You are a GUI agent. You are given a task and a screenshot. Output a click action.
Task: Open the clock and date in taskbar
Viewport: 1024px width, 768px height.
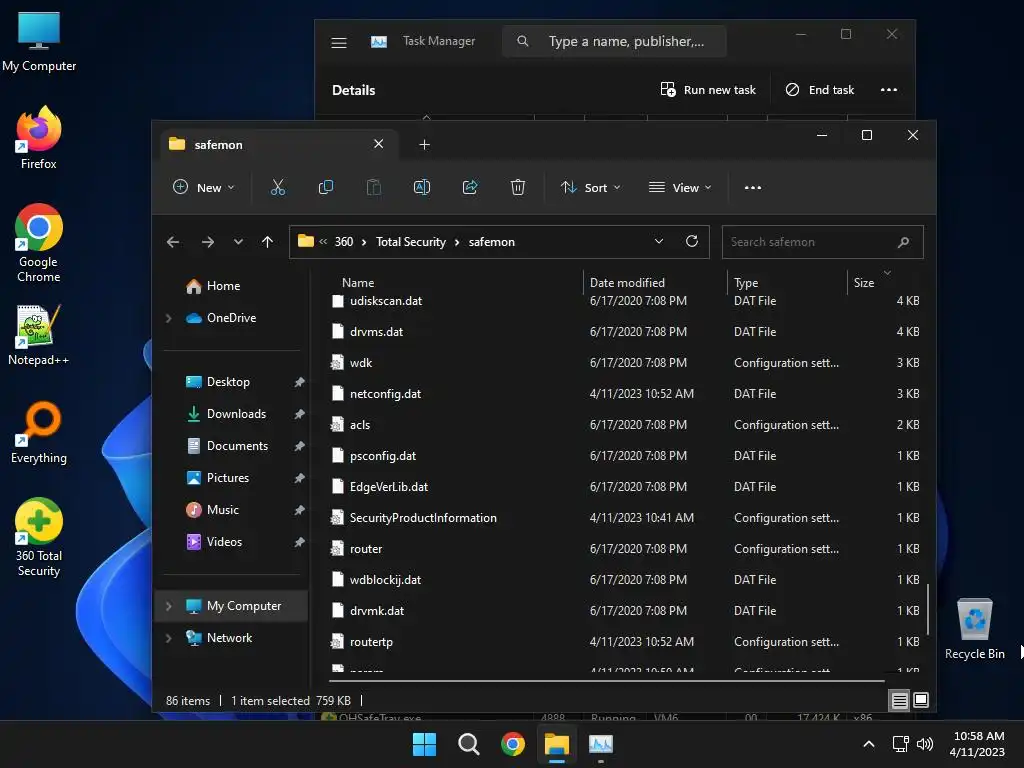point(978,744)
